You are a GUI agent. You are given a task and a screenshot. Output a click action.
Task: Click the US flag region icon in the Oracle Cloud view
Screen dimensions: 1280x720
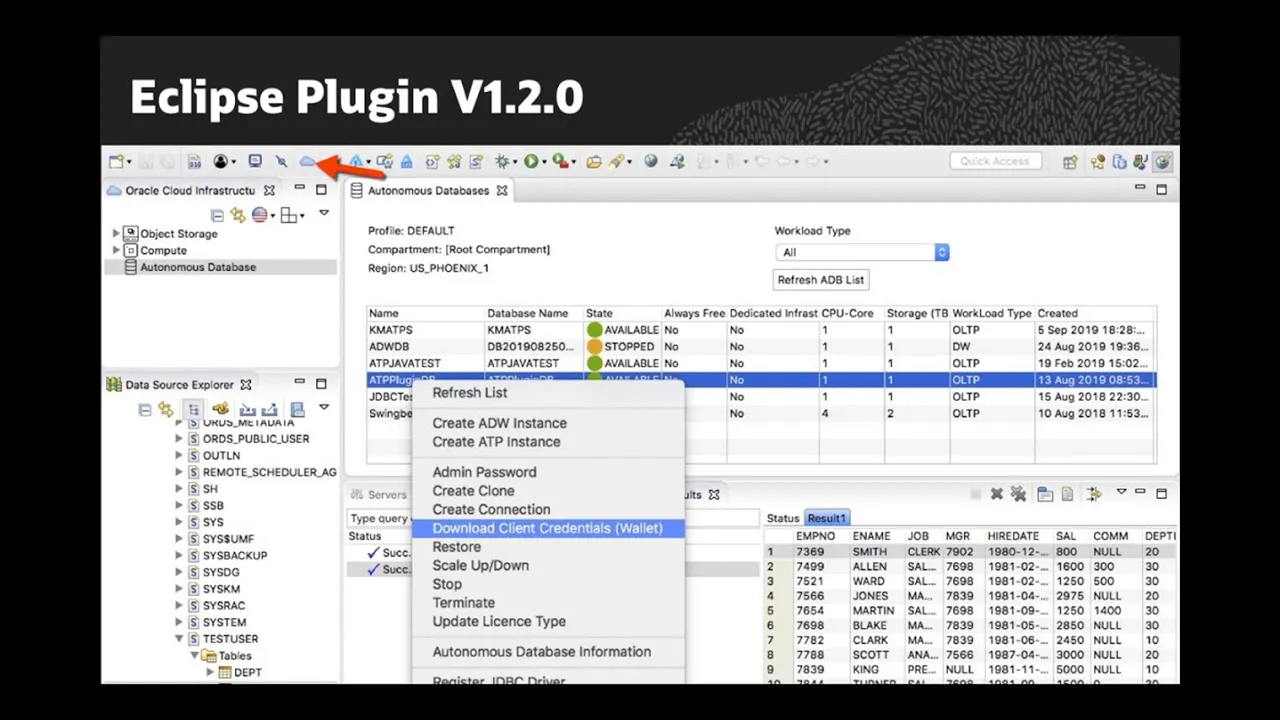260,215
